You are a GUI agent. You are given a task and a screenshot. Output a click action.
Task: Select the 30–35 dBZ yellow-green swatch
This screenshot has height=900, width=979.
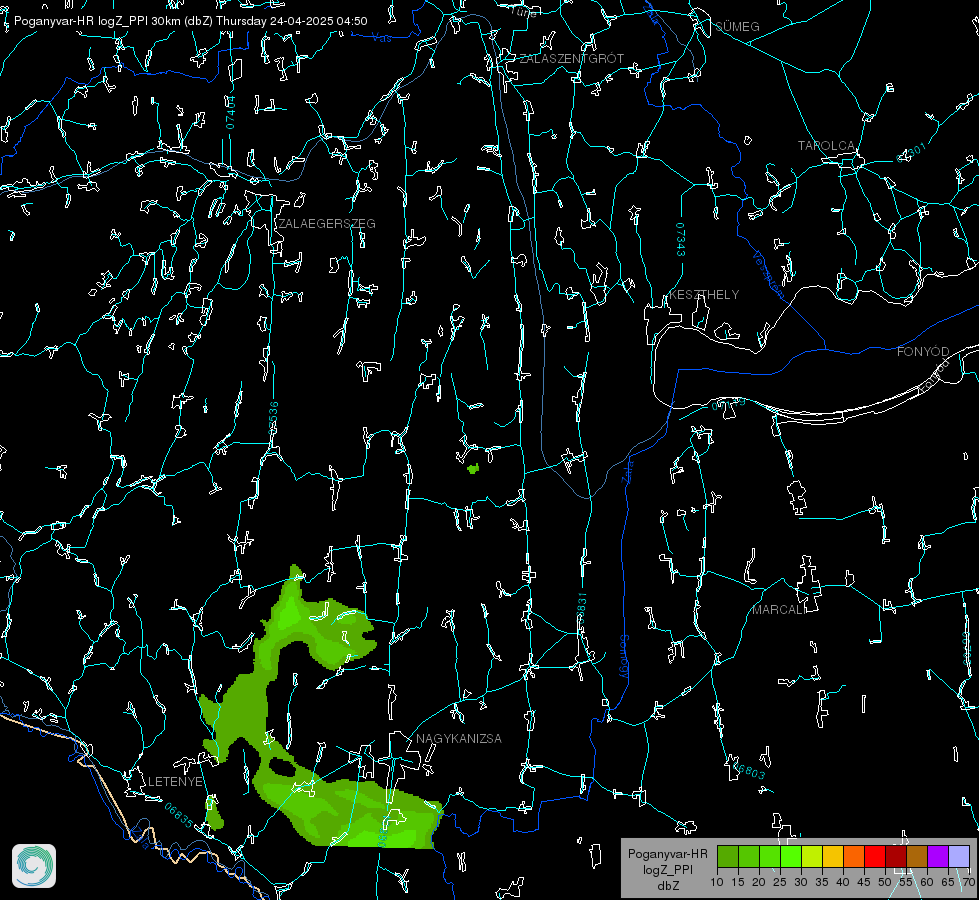click(812, 857)
